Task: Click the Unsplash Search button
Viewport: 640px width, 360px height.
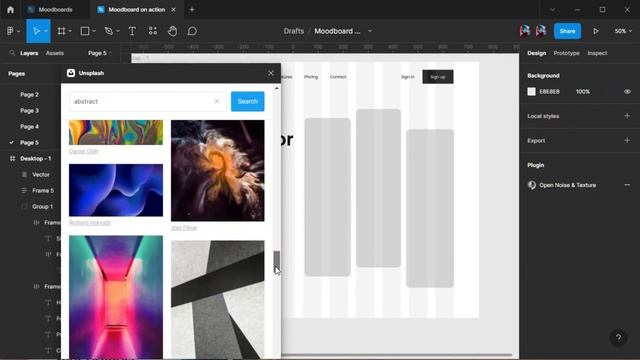Action: click(247, 101)
